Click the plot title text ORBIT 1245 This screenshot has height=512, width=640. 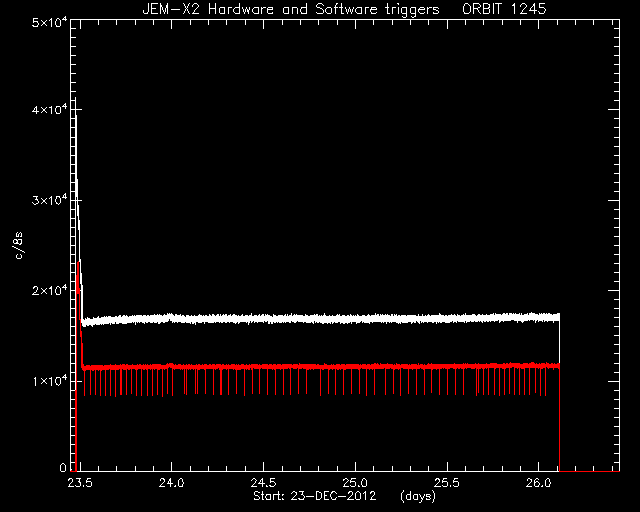point(504,9)
